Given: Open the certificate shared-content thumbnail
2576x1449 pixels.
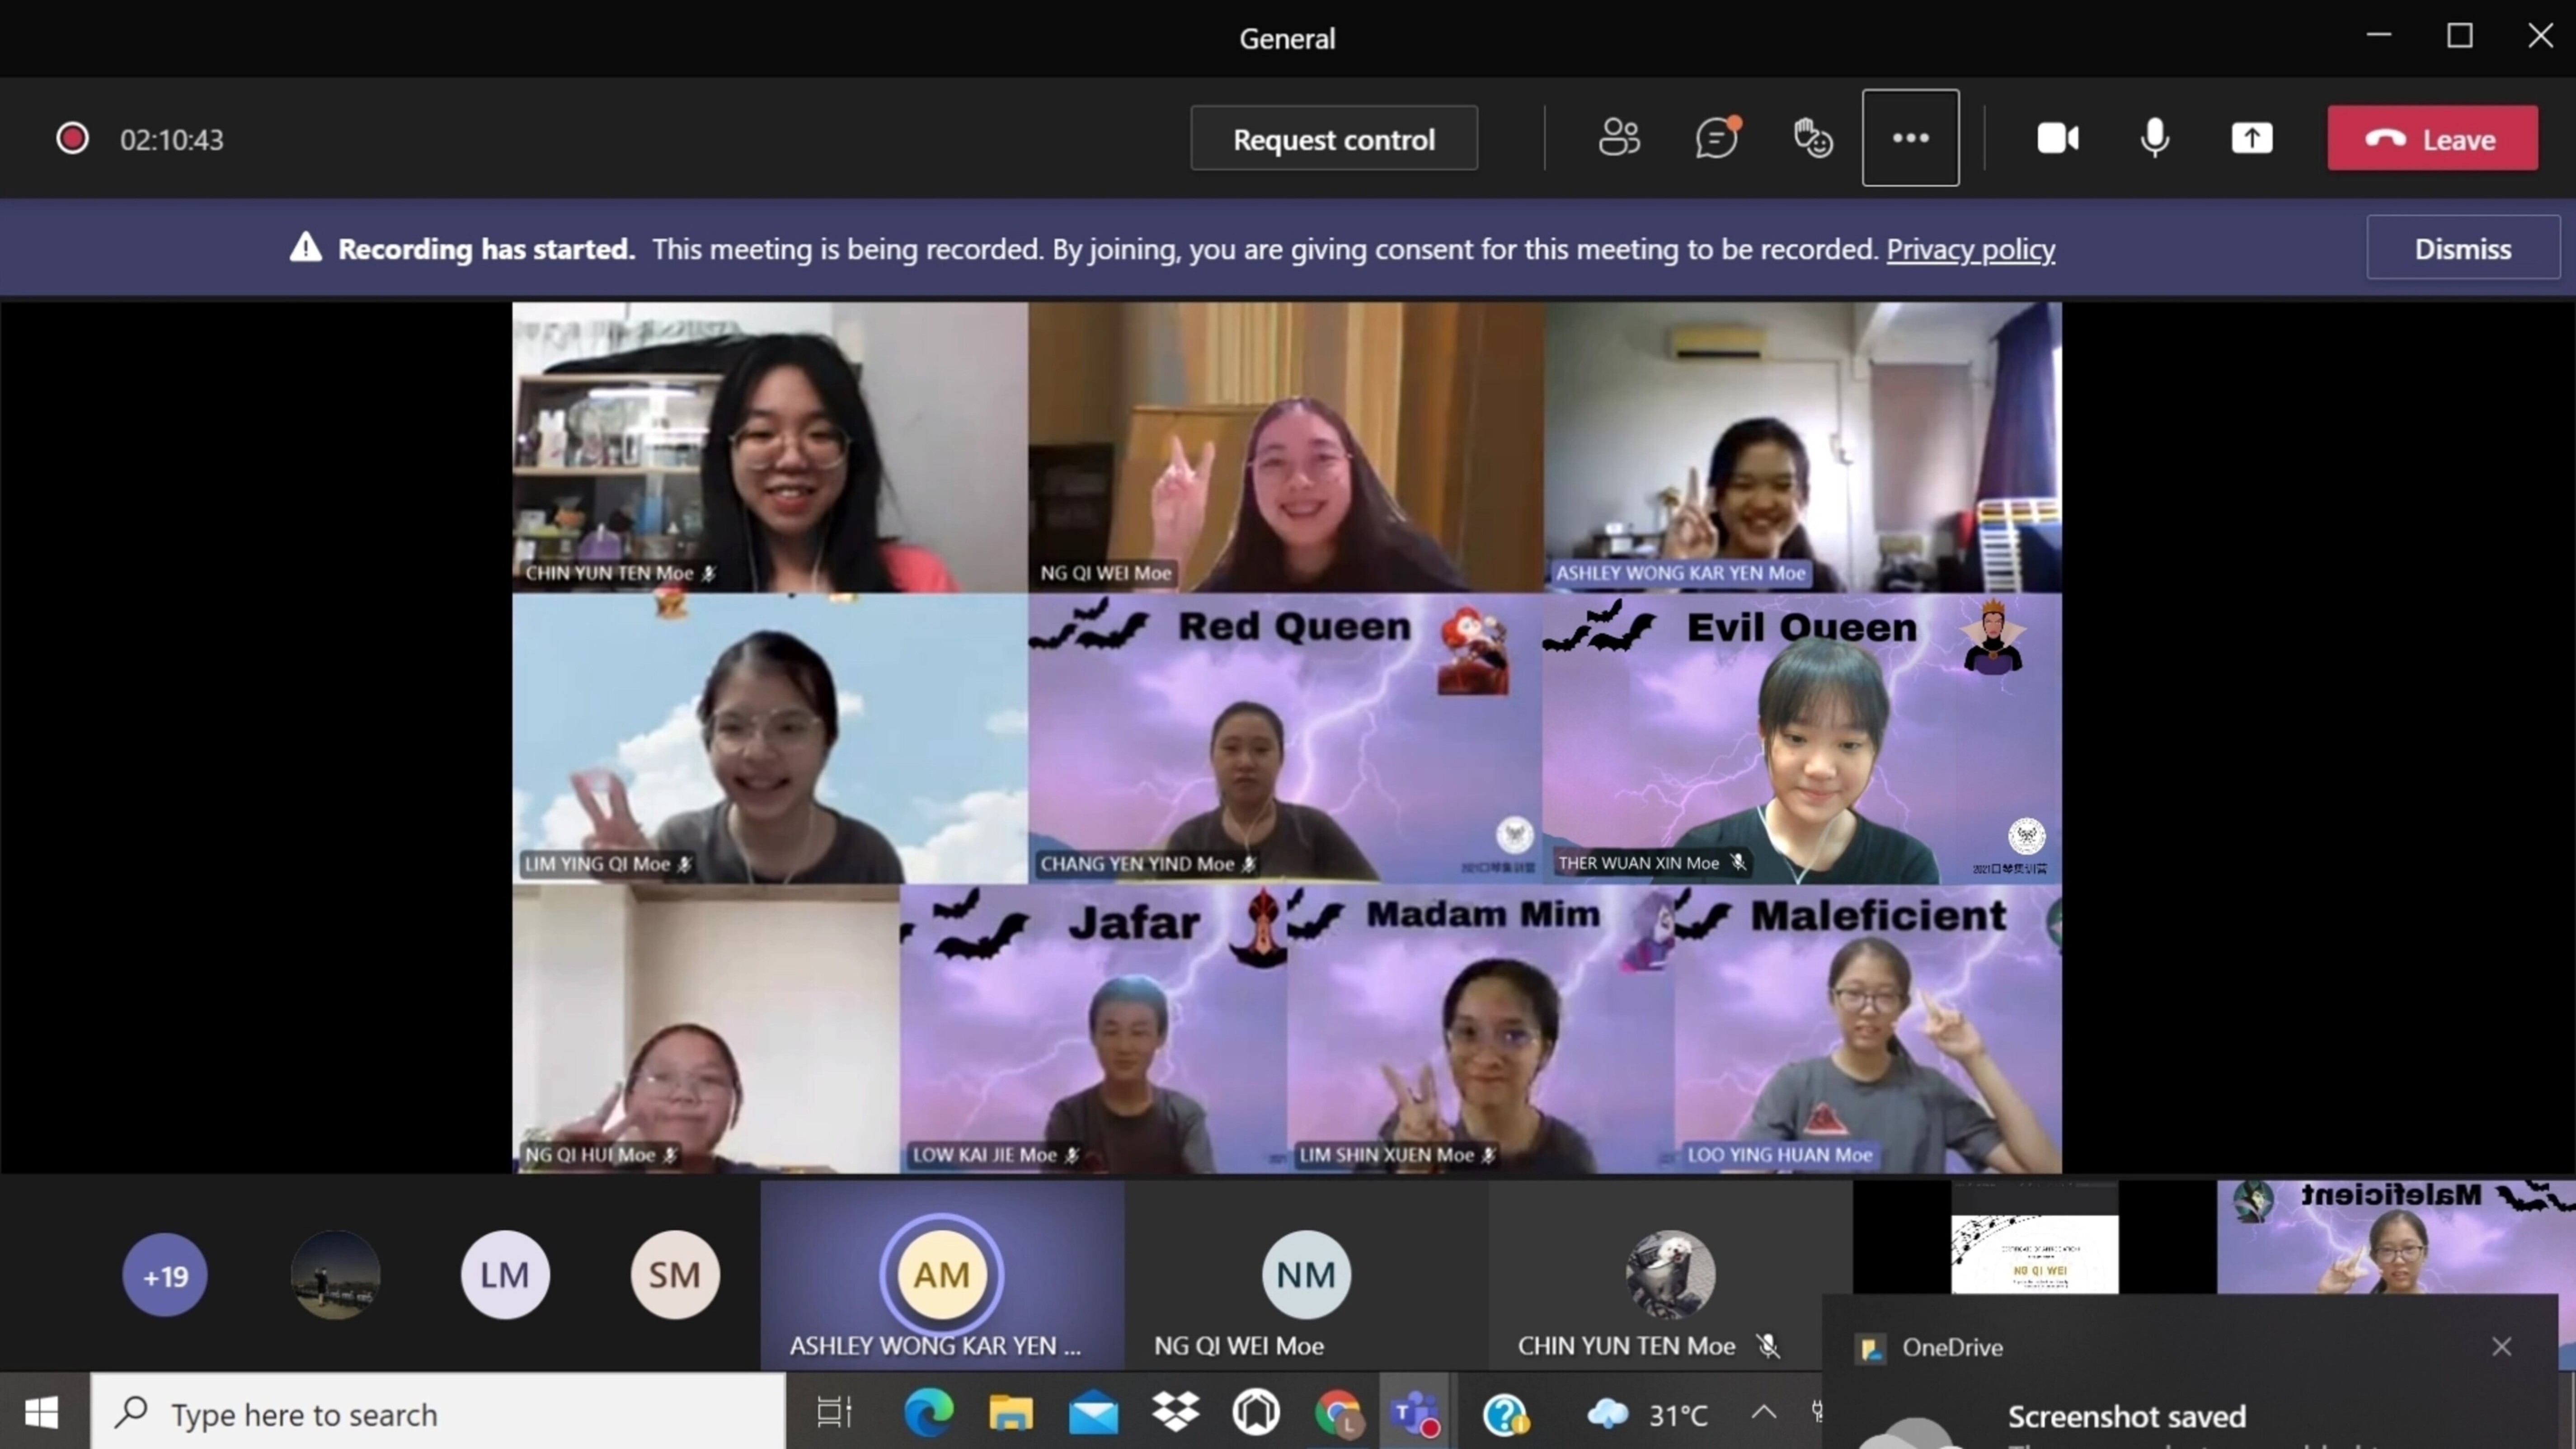Looking at the screenshot, I should click(x=2034, y=1238).
